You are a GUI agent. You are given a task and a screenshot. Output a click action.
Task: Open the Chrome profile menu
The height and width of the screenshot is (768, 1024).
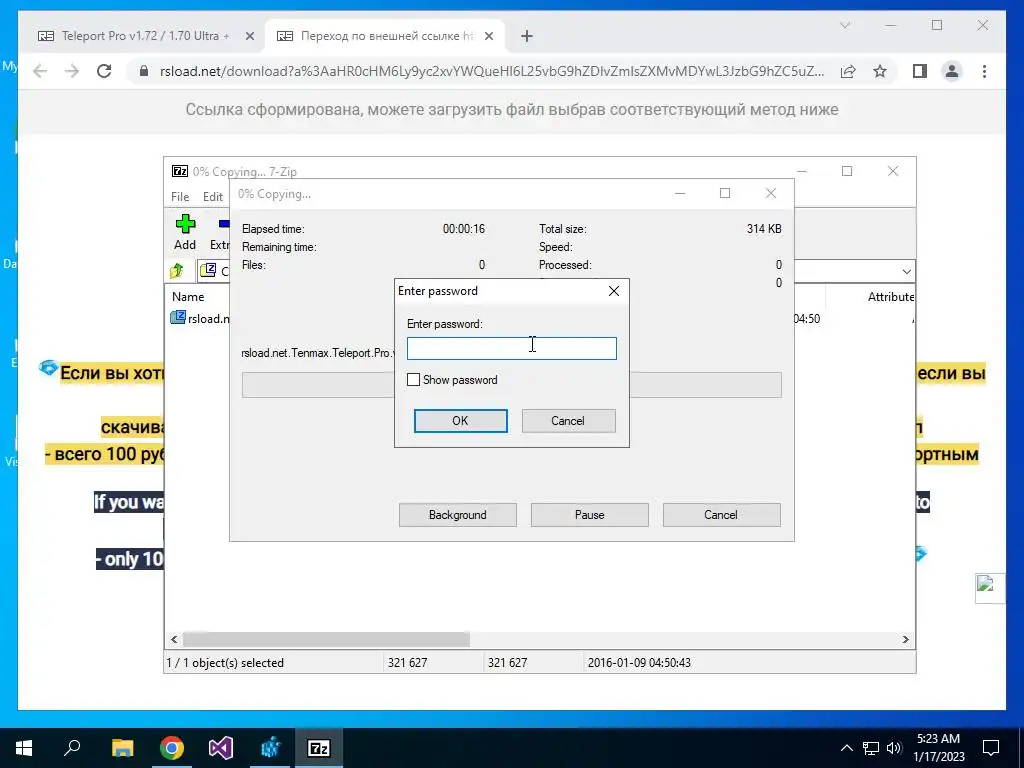pos(952,71)
